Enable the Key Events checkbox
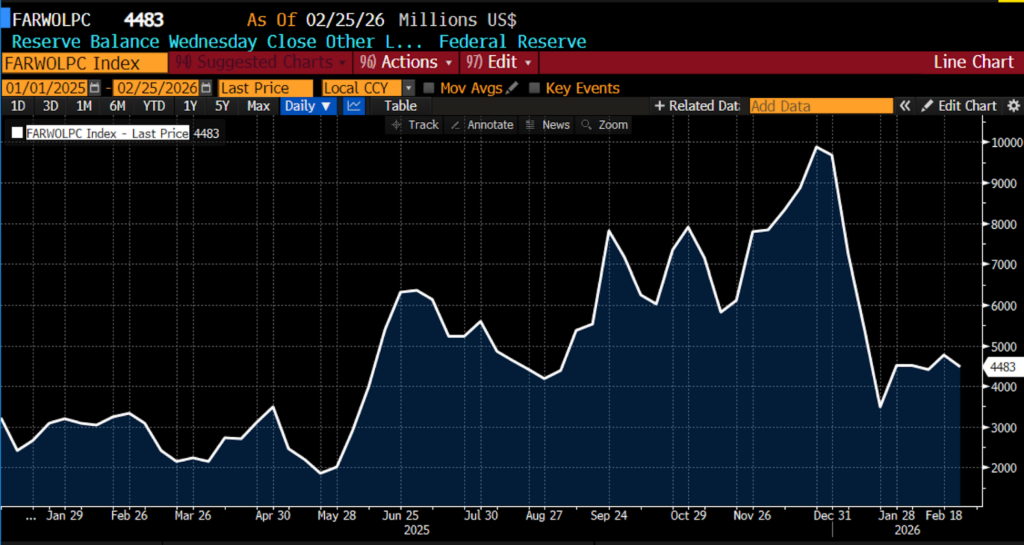Viewport: 1024px width, 545px height. [x=535, y=88]
